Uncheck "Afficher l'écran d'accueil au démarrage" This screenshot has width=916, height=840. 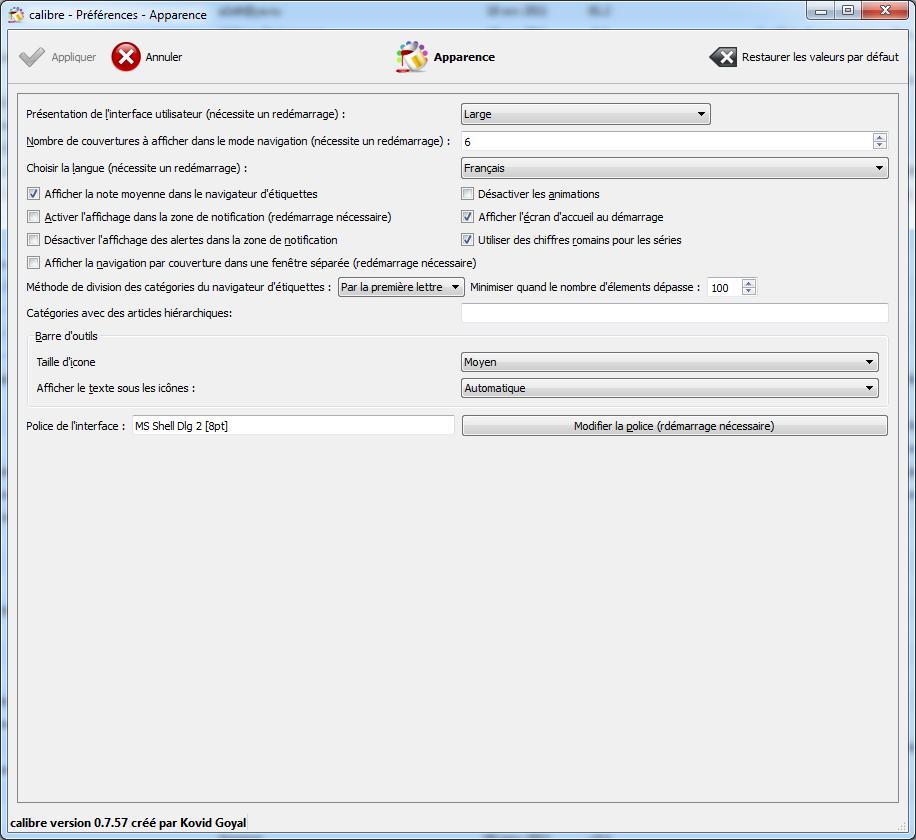point(467,217)
